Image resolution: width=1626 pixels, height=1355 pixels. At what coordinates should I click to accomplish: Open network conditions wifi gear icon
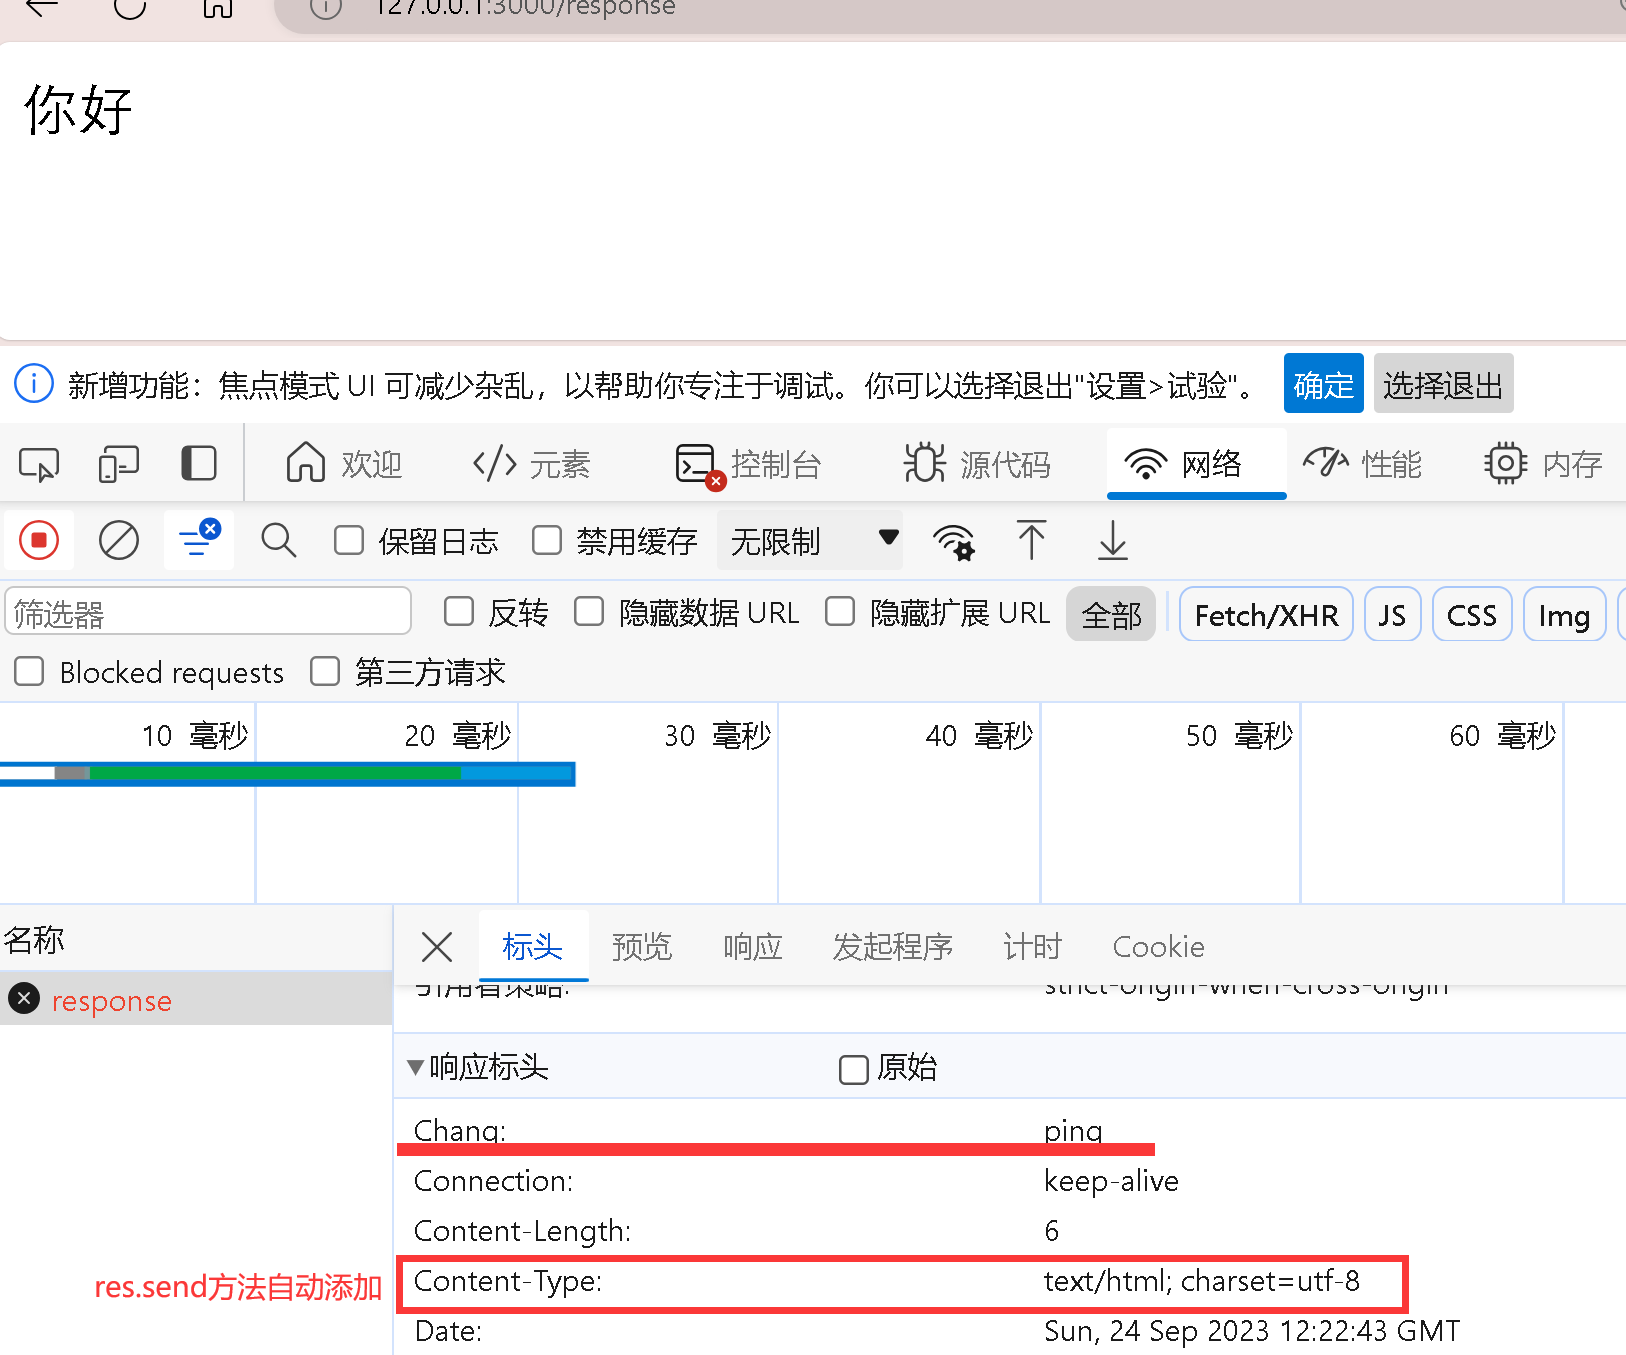click(953, 541)
